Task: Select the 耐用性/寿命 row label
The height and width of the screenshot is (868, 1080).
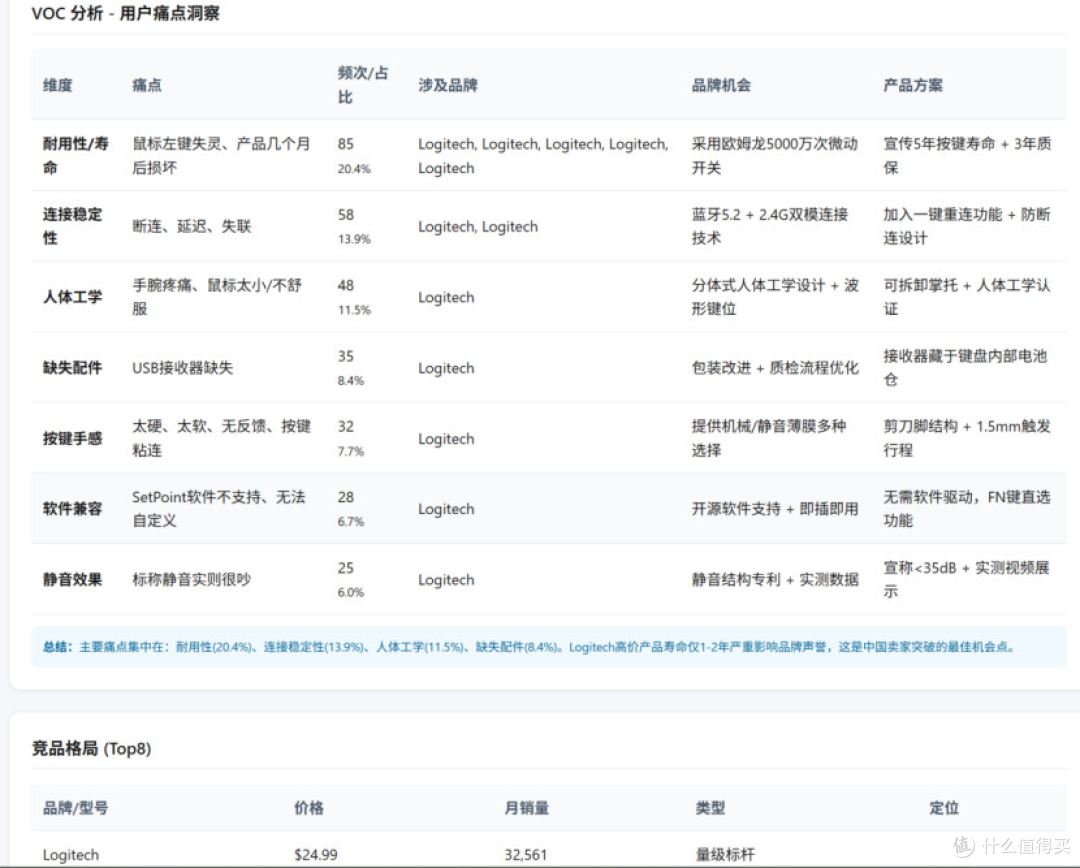Action: click(x=76, y=156)
